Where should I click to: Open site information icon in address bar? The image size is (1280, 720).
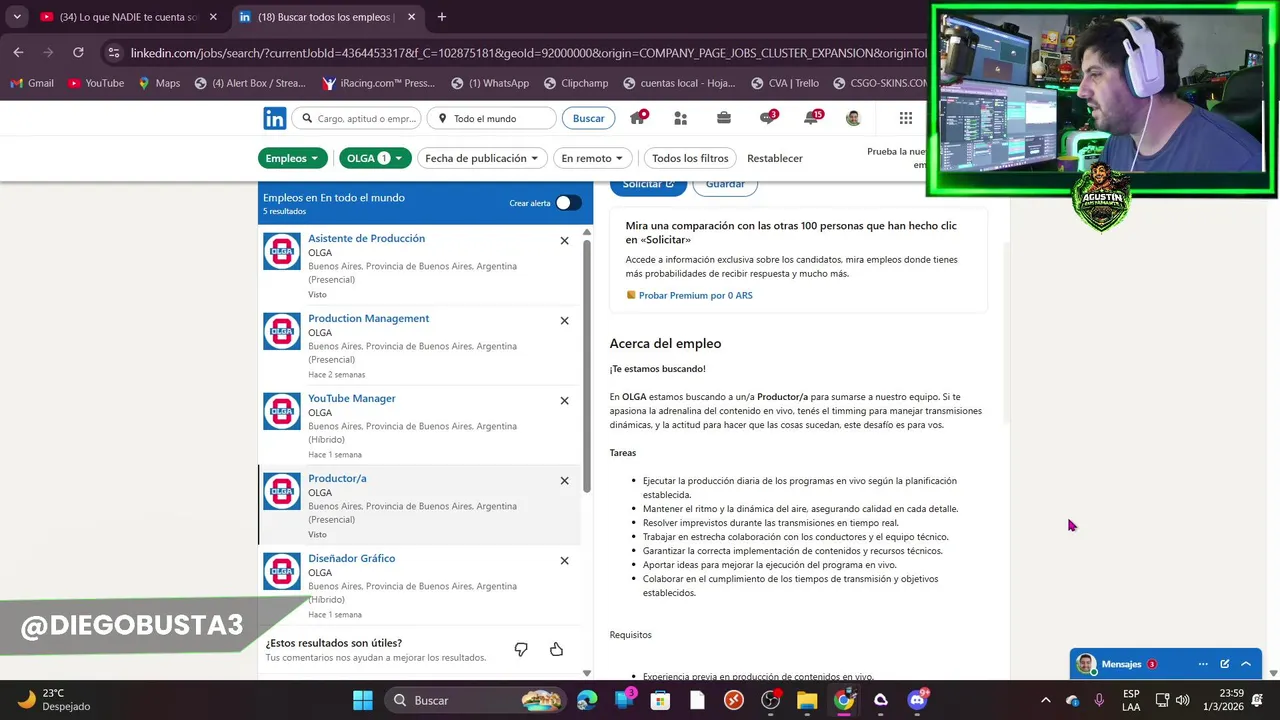113,52
